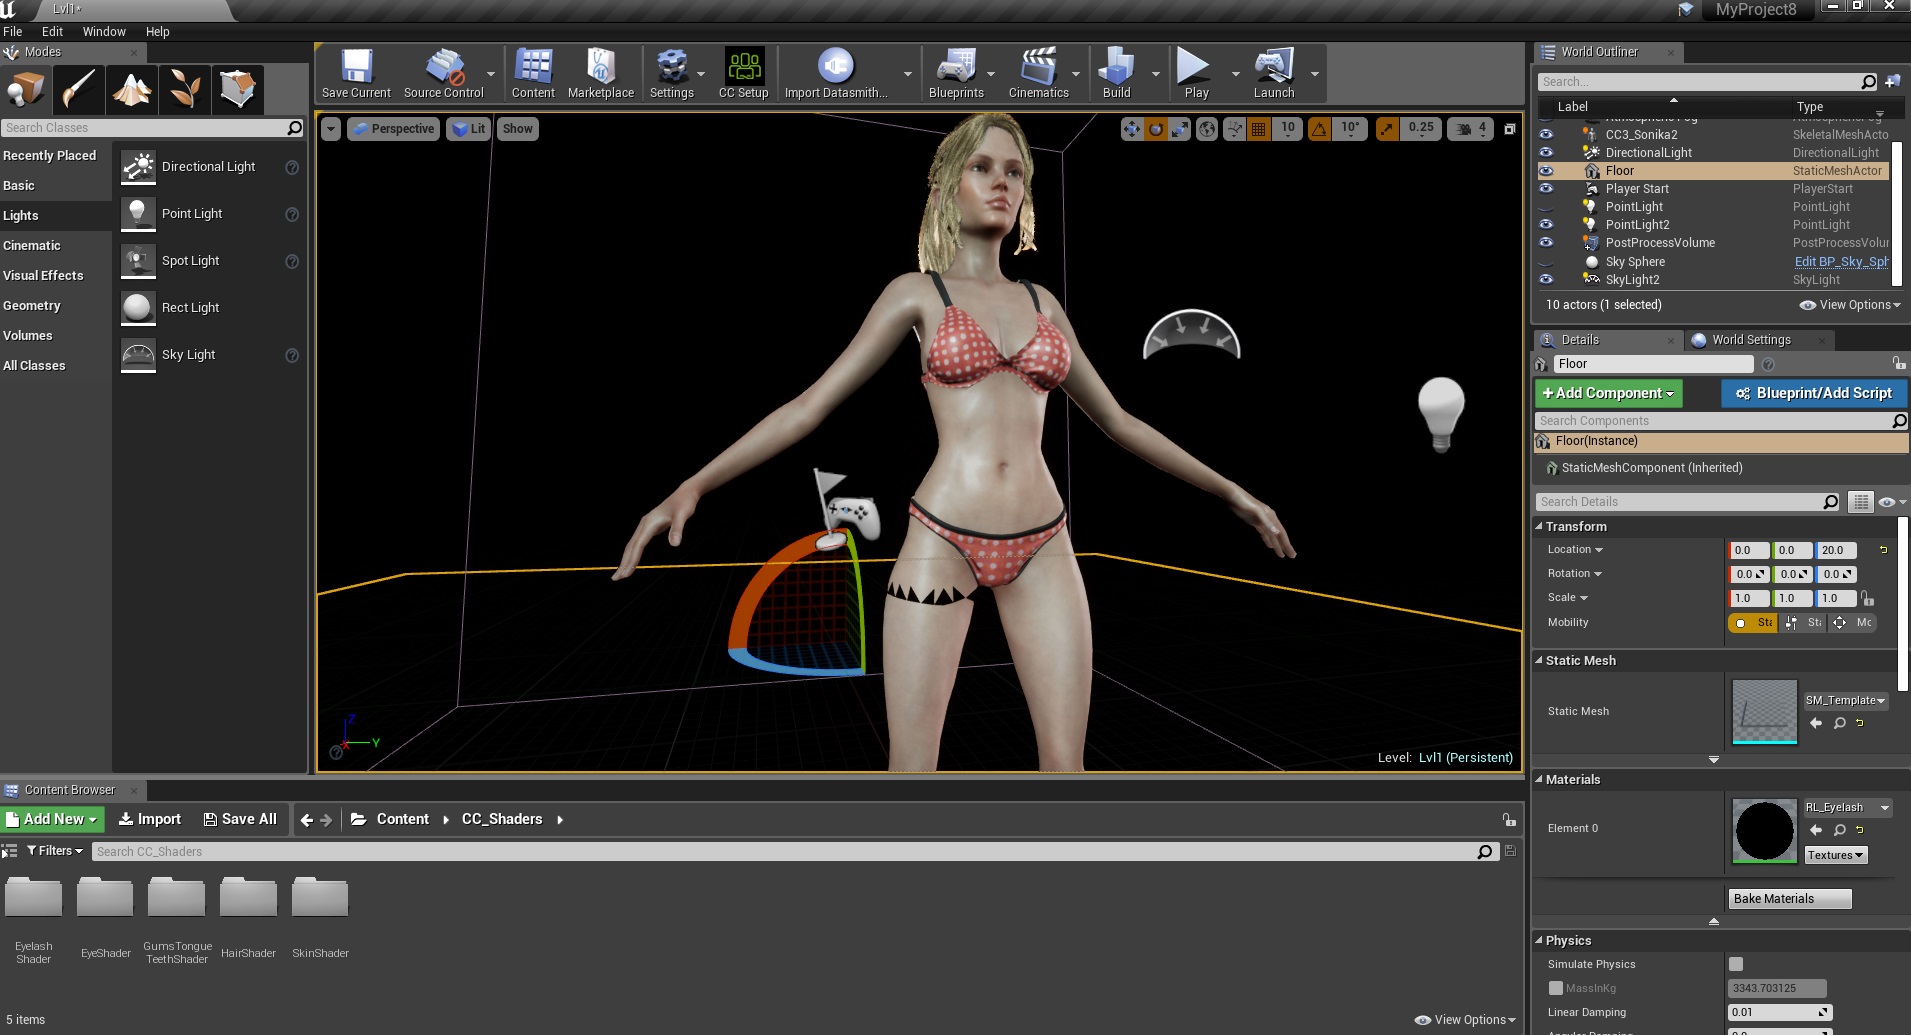Toggle visibility of SkyLight2 actor
Image resolution: width=1911 pixels, height=1035 pixels.
[1546, 279]
